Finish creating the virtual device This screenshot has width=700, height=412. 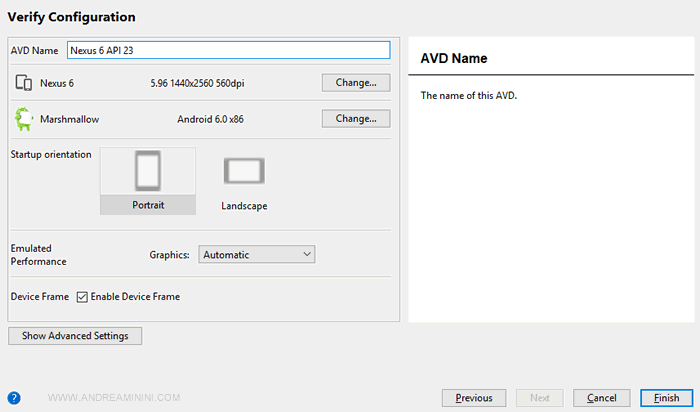tap(667, 398)
